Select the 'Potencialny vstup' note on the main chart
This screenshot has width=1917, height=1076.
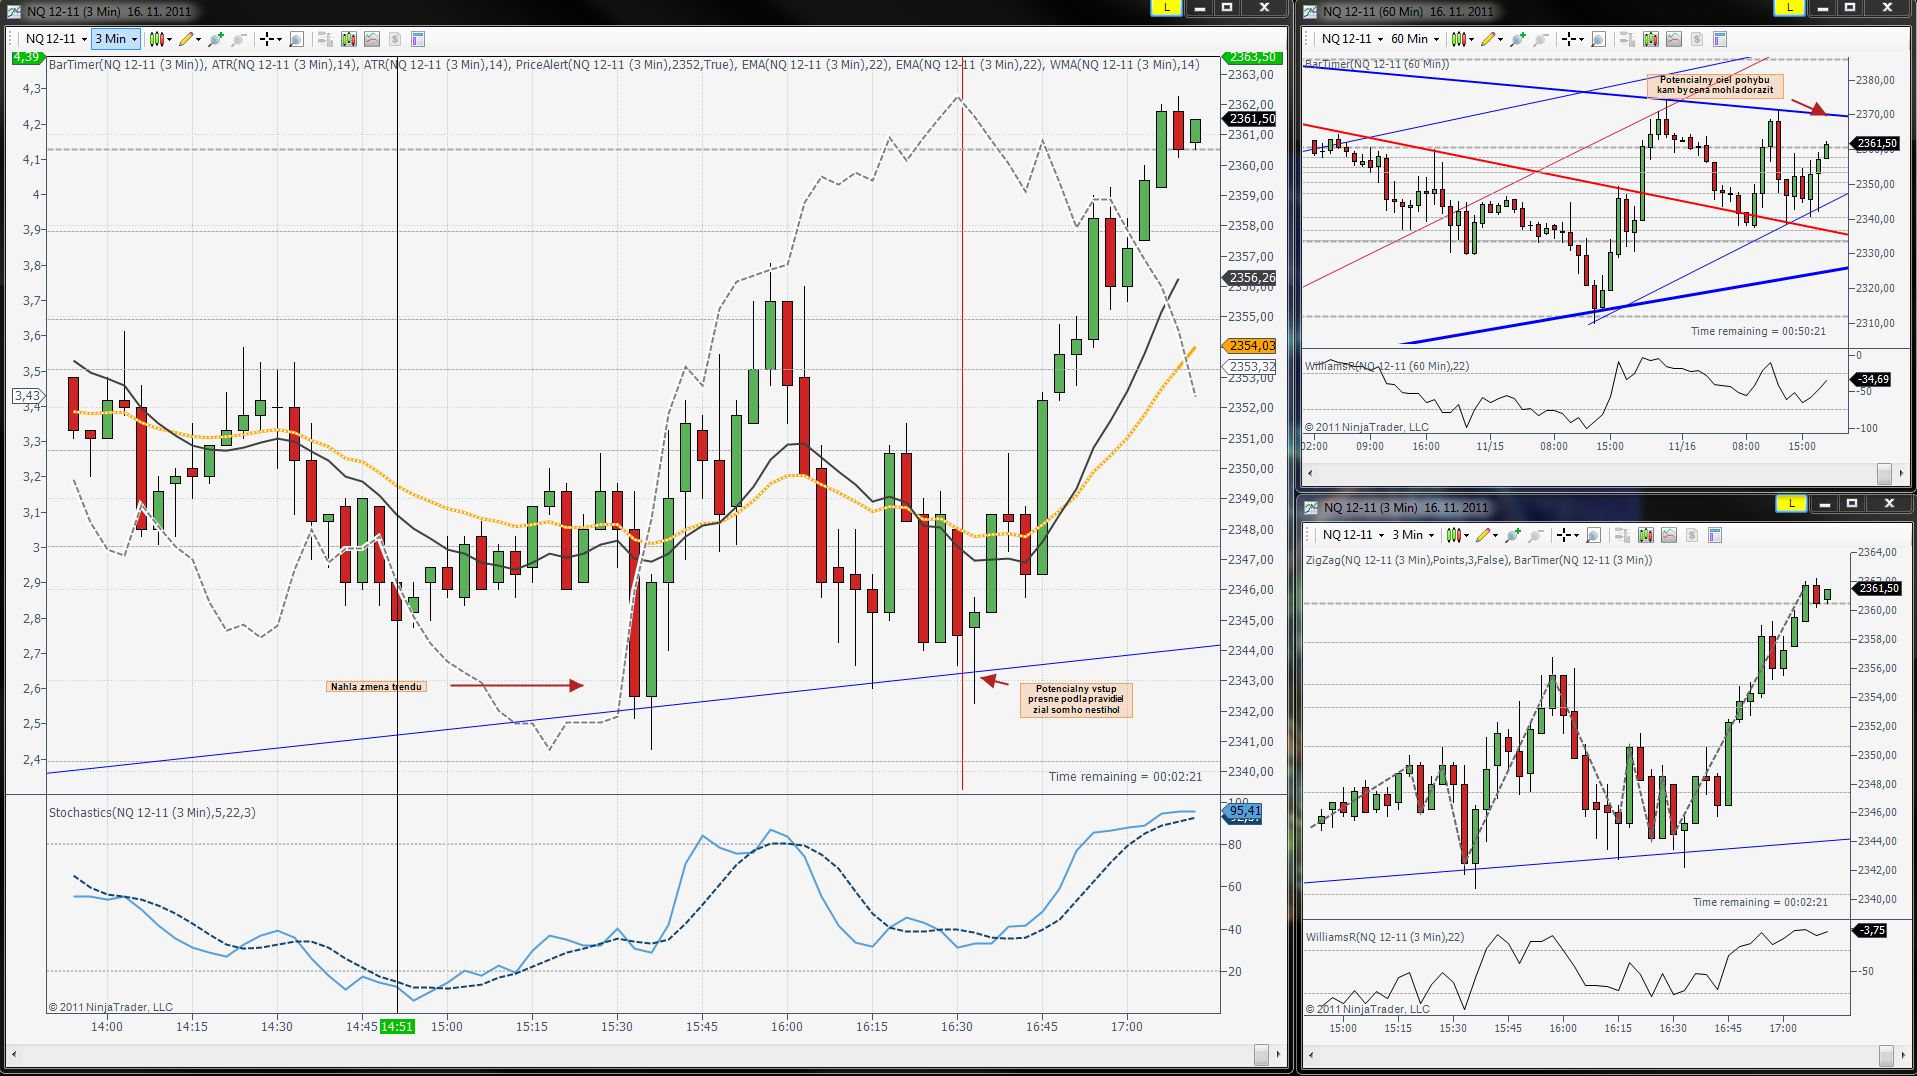point(1076,699)
